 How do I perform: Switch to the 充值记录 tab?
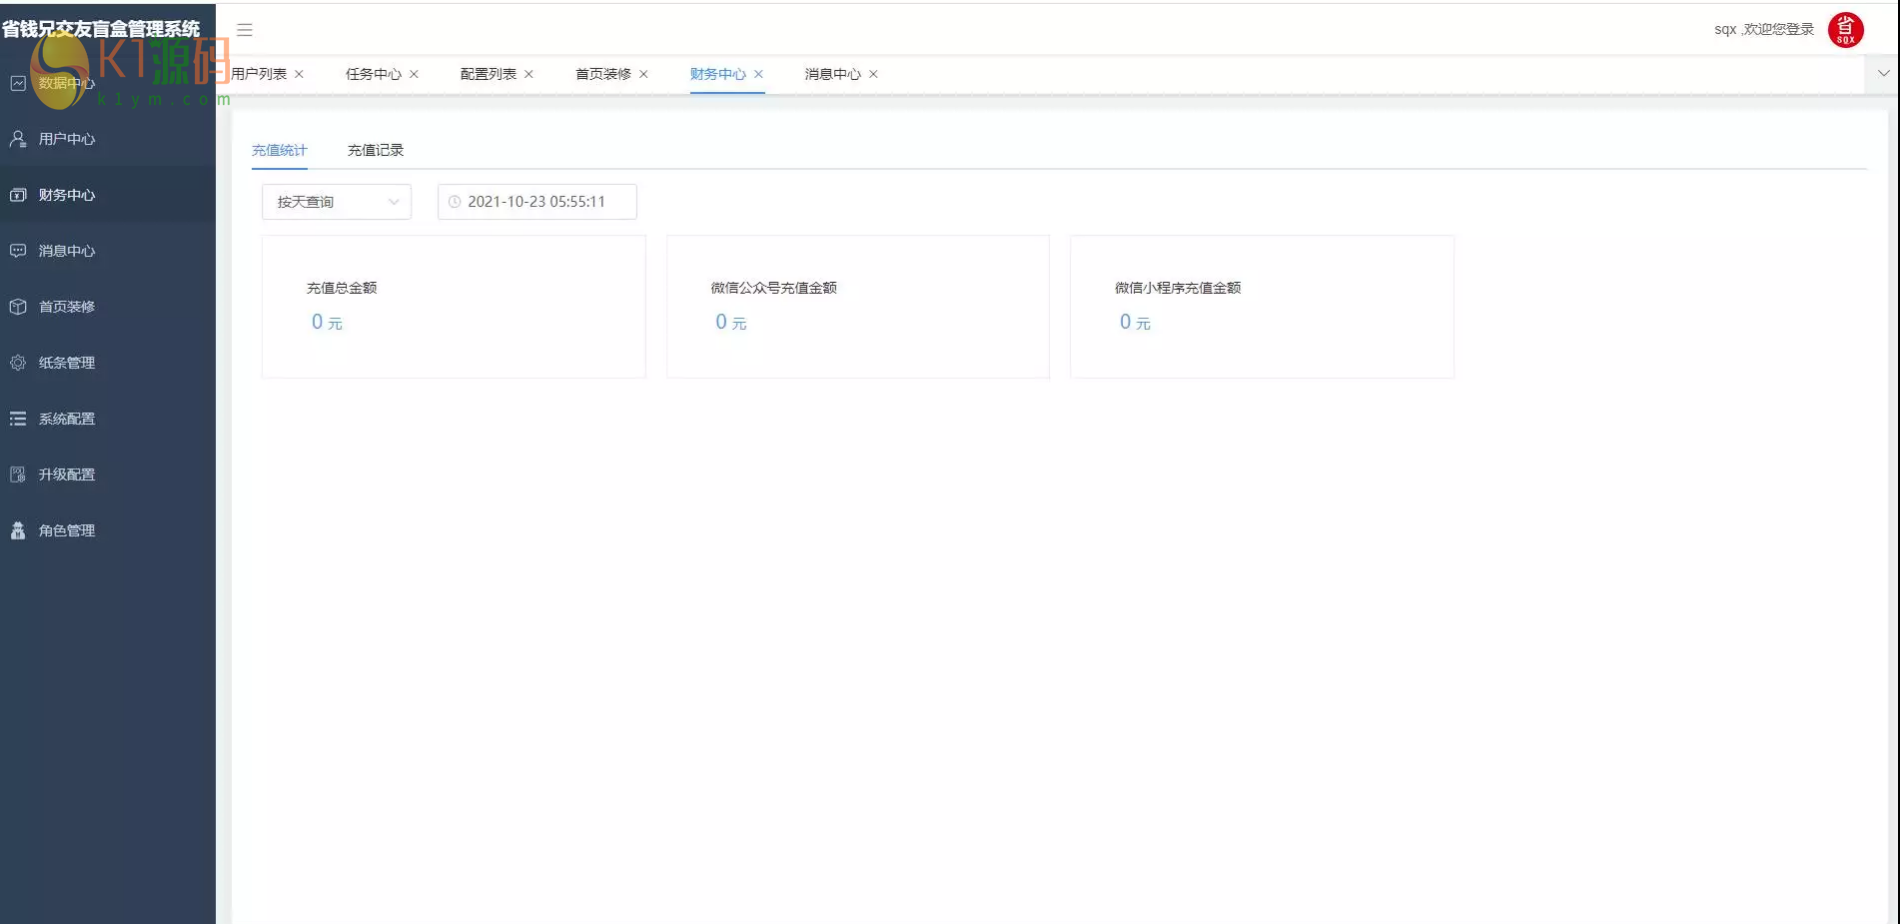(375, 150)
